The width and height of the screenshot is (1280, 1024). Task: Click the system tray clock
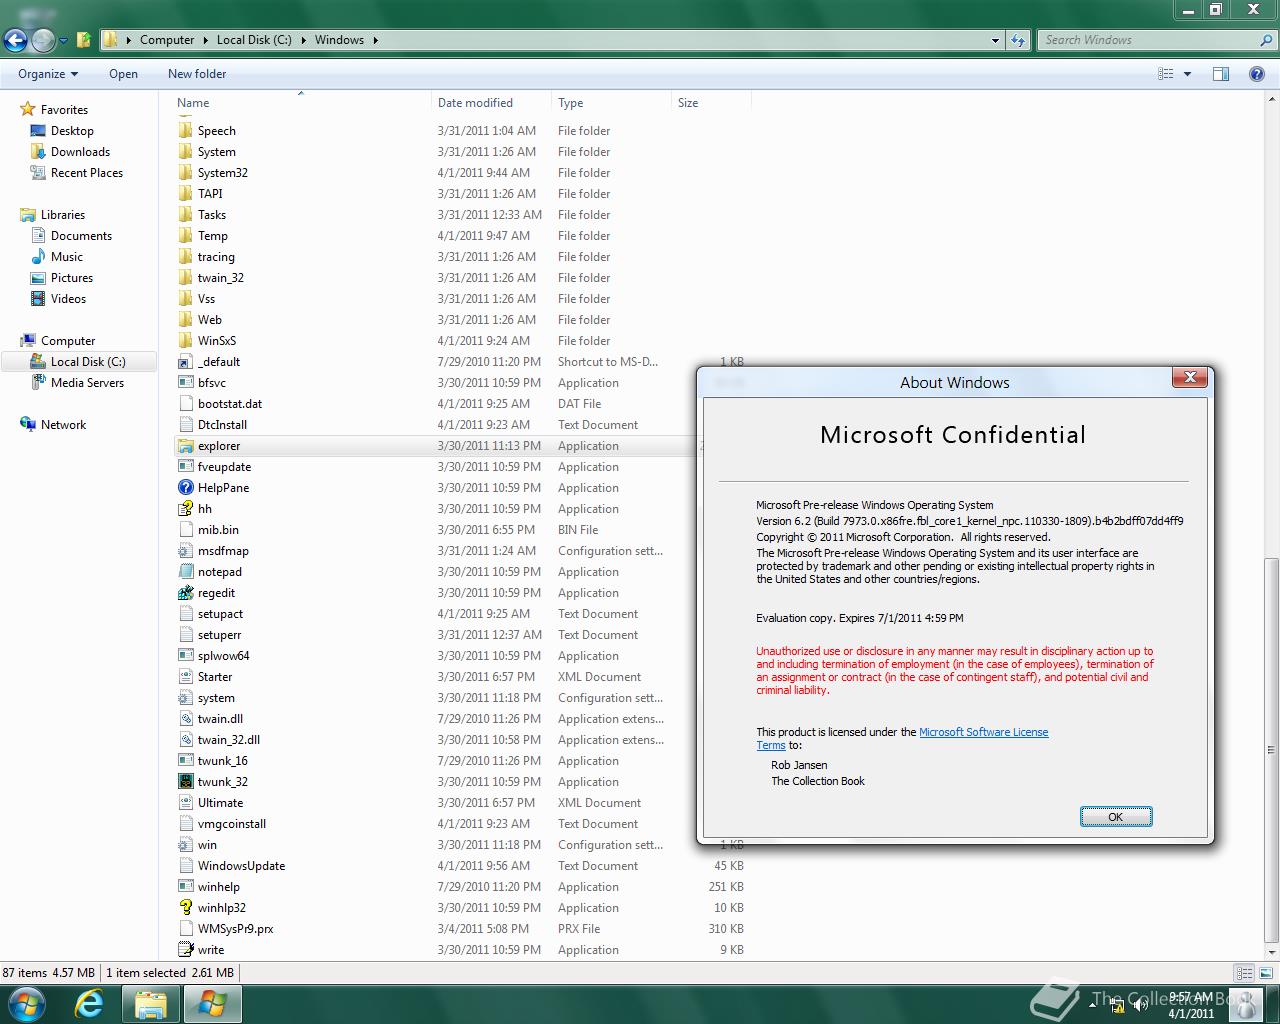click(1190, 1005)
